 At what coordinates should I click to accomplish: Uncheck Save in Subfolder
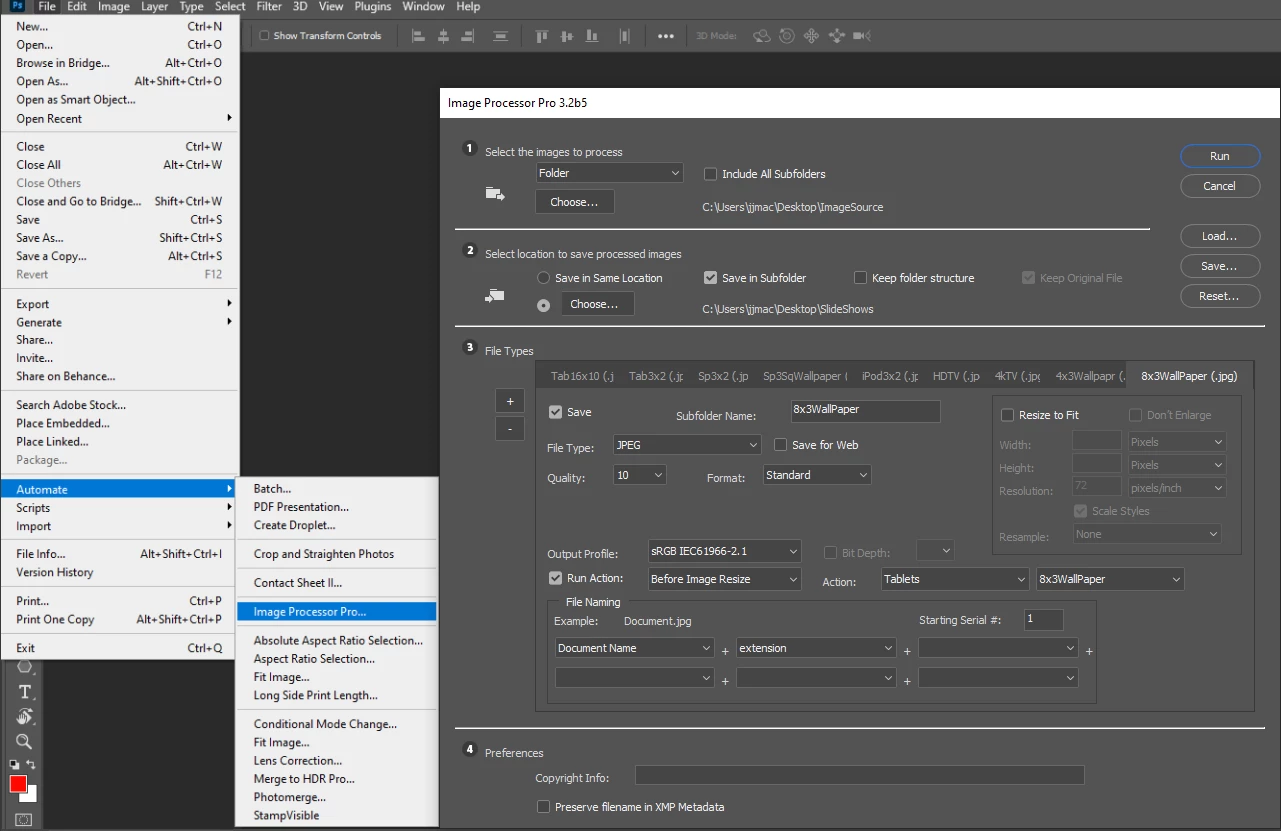click(x=711, y=278)
